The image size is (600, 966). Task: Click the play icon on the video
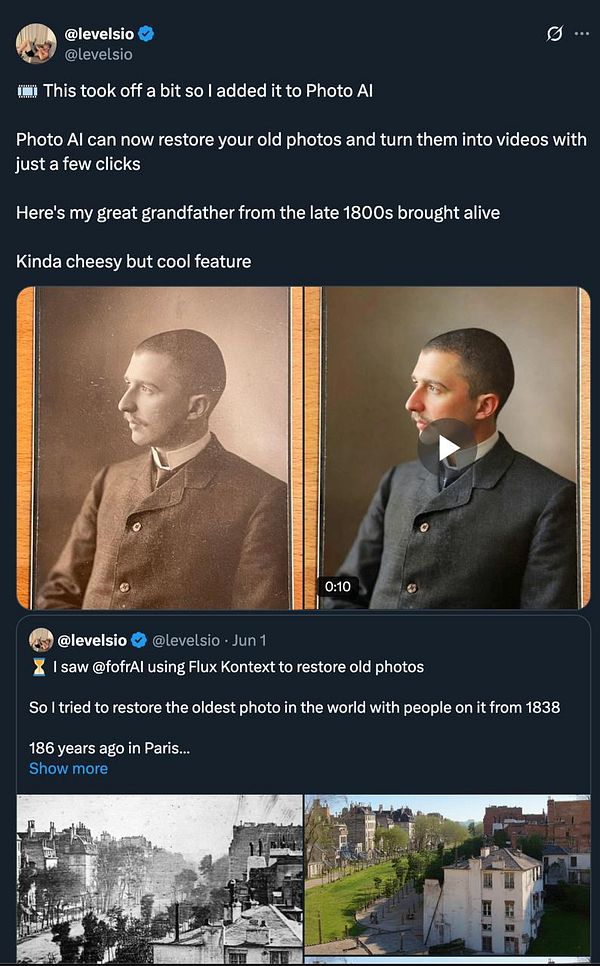(x=450, y=446)
